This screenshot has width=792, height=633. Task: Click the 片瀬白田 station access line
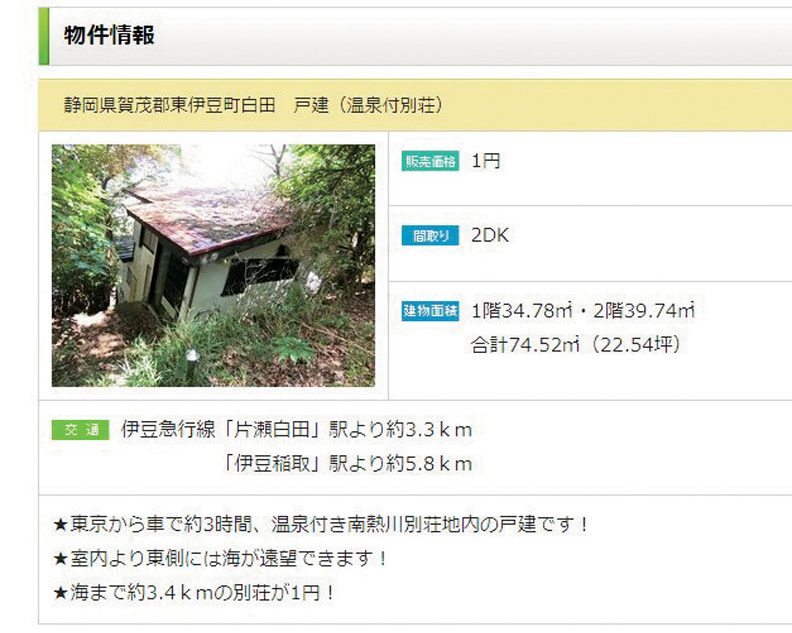click(296, 430)
